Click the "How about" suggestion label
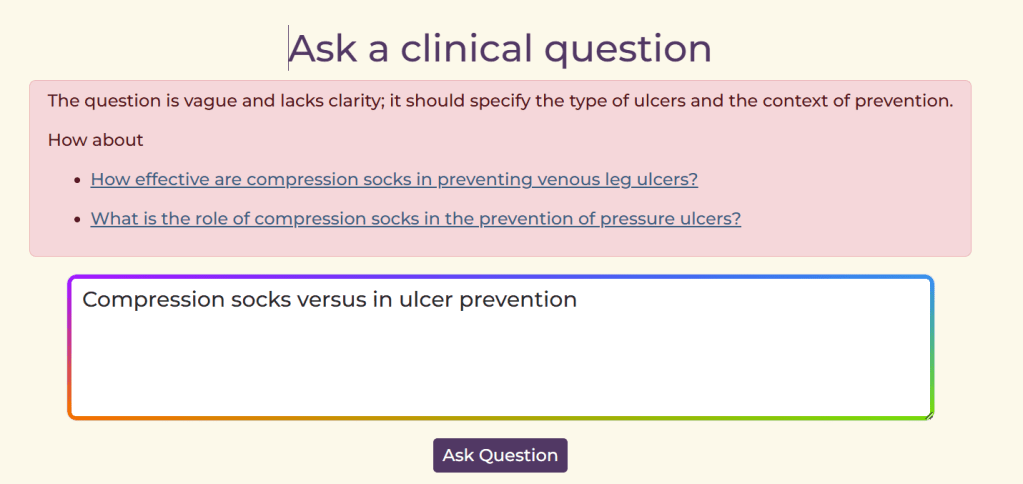This screenshot has width=1023, height=484. point(96,140)
